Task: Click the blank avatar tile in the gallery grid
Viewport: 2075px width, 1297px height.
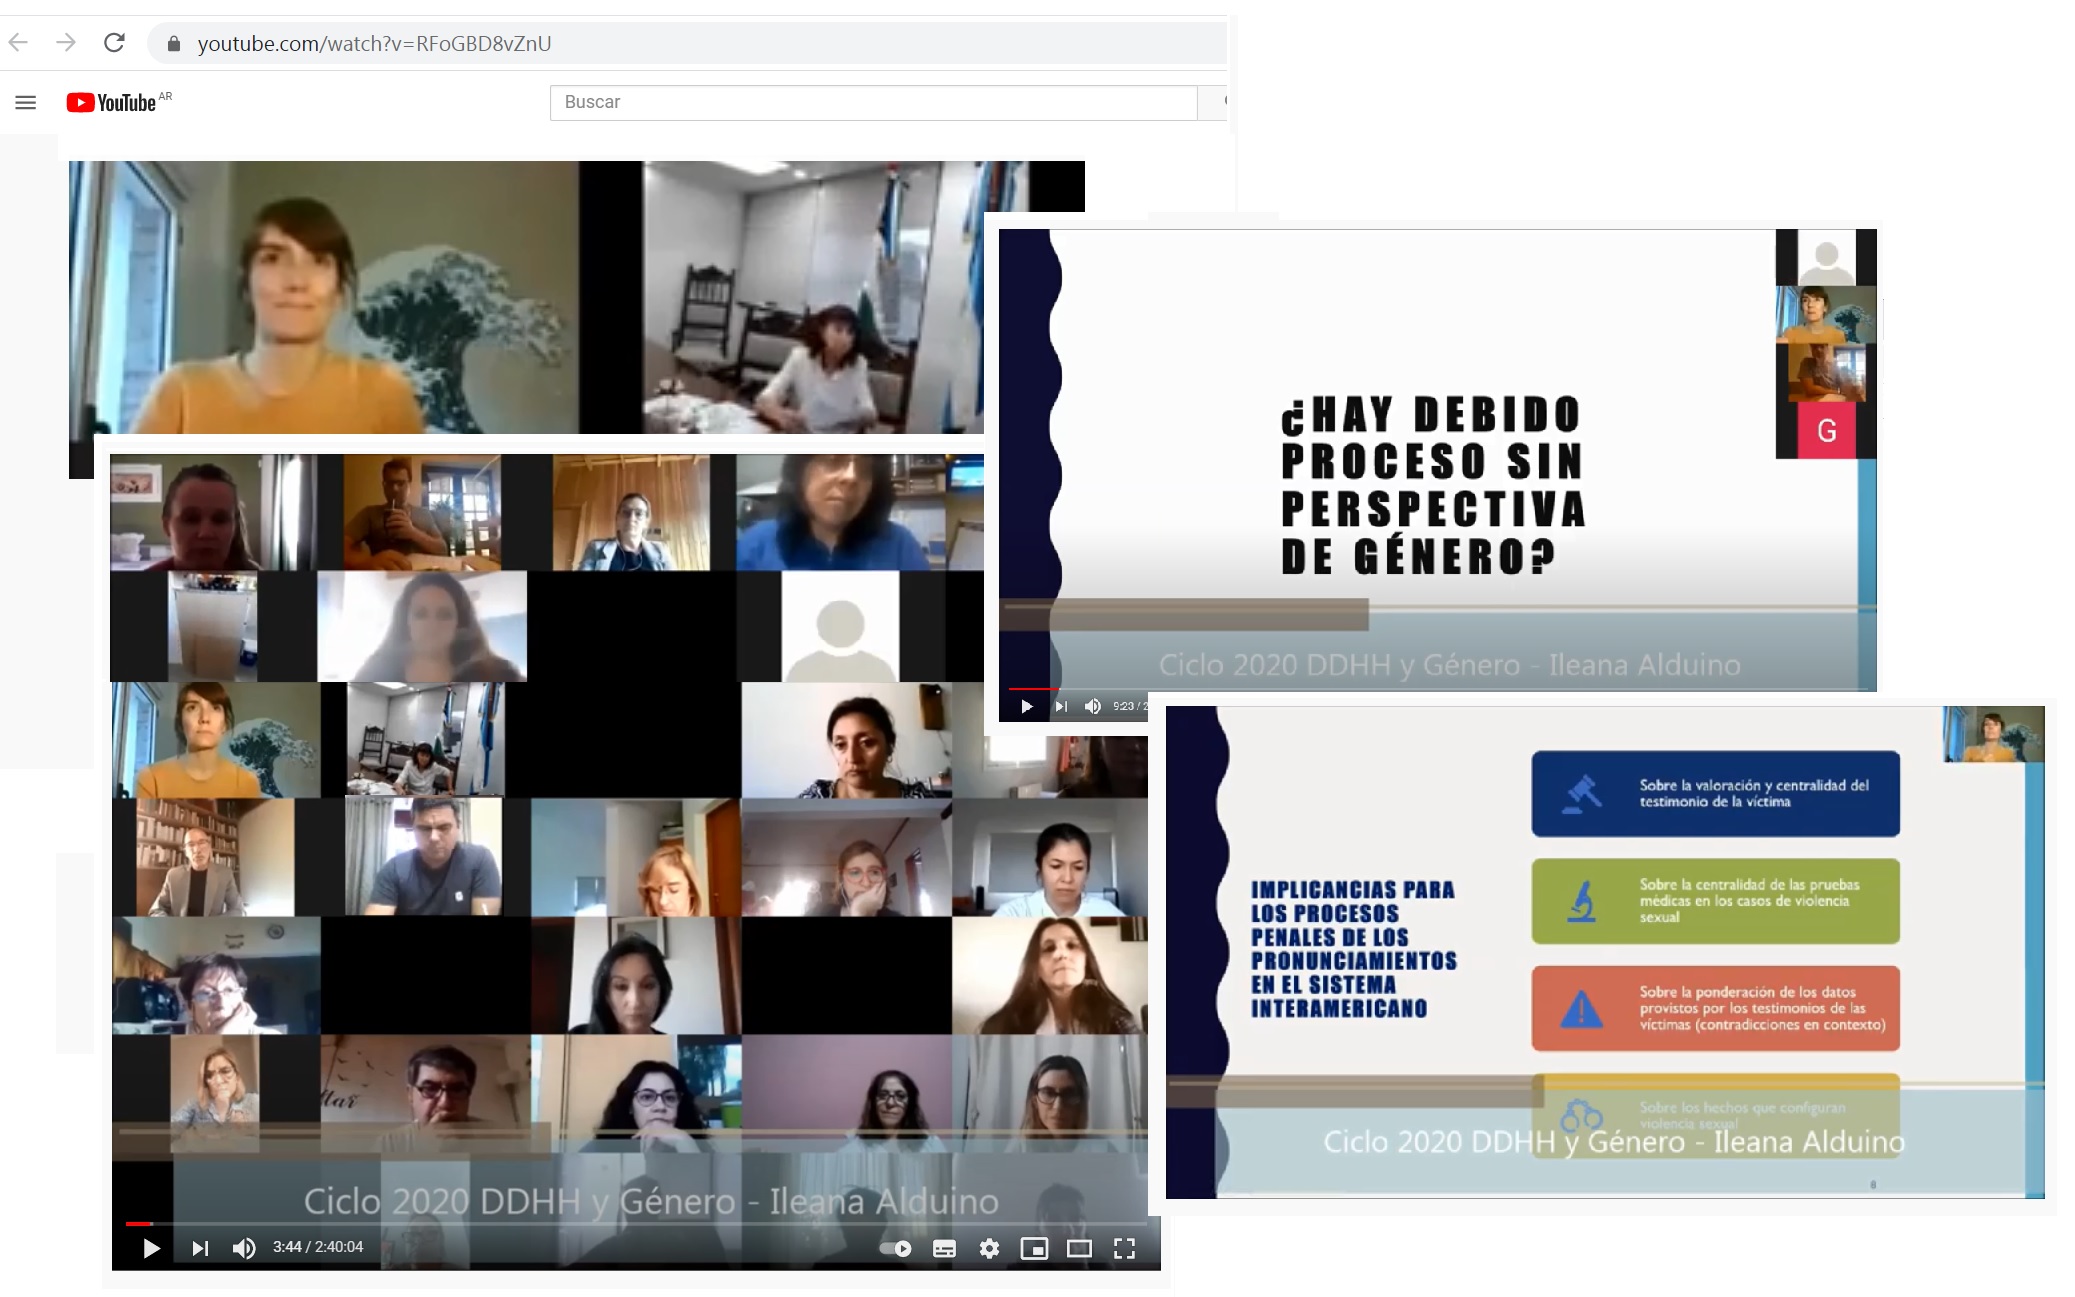Action: 840,626
